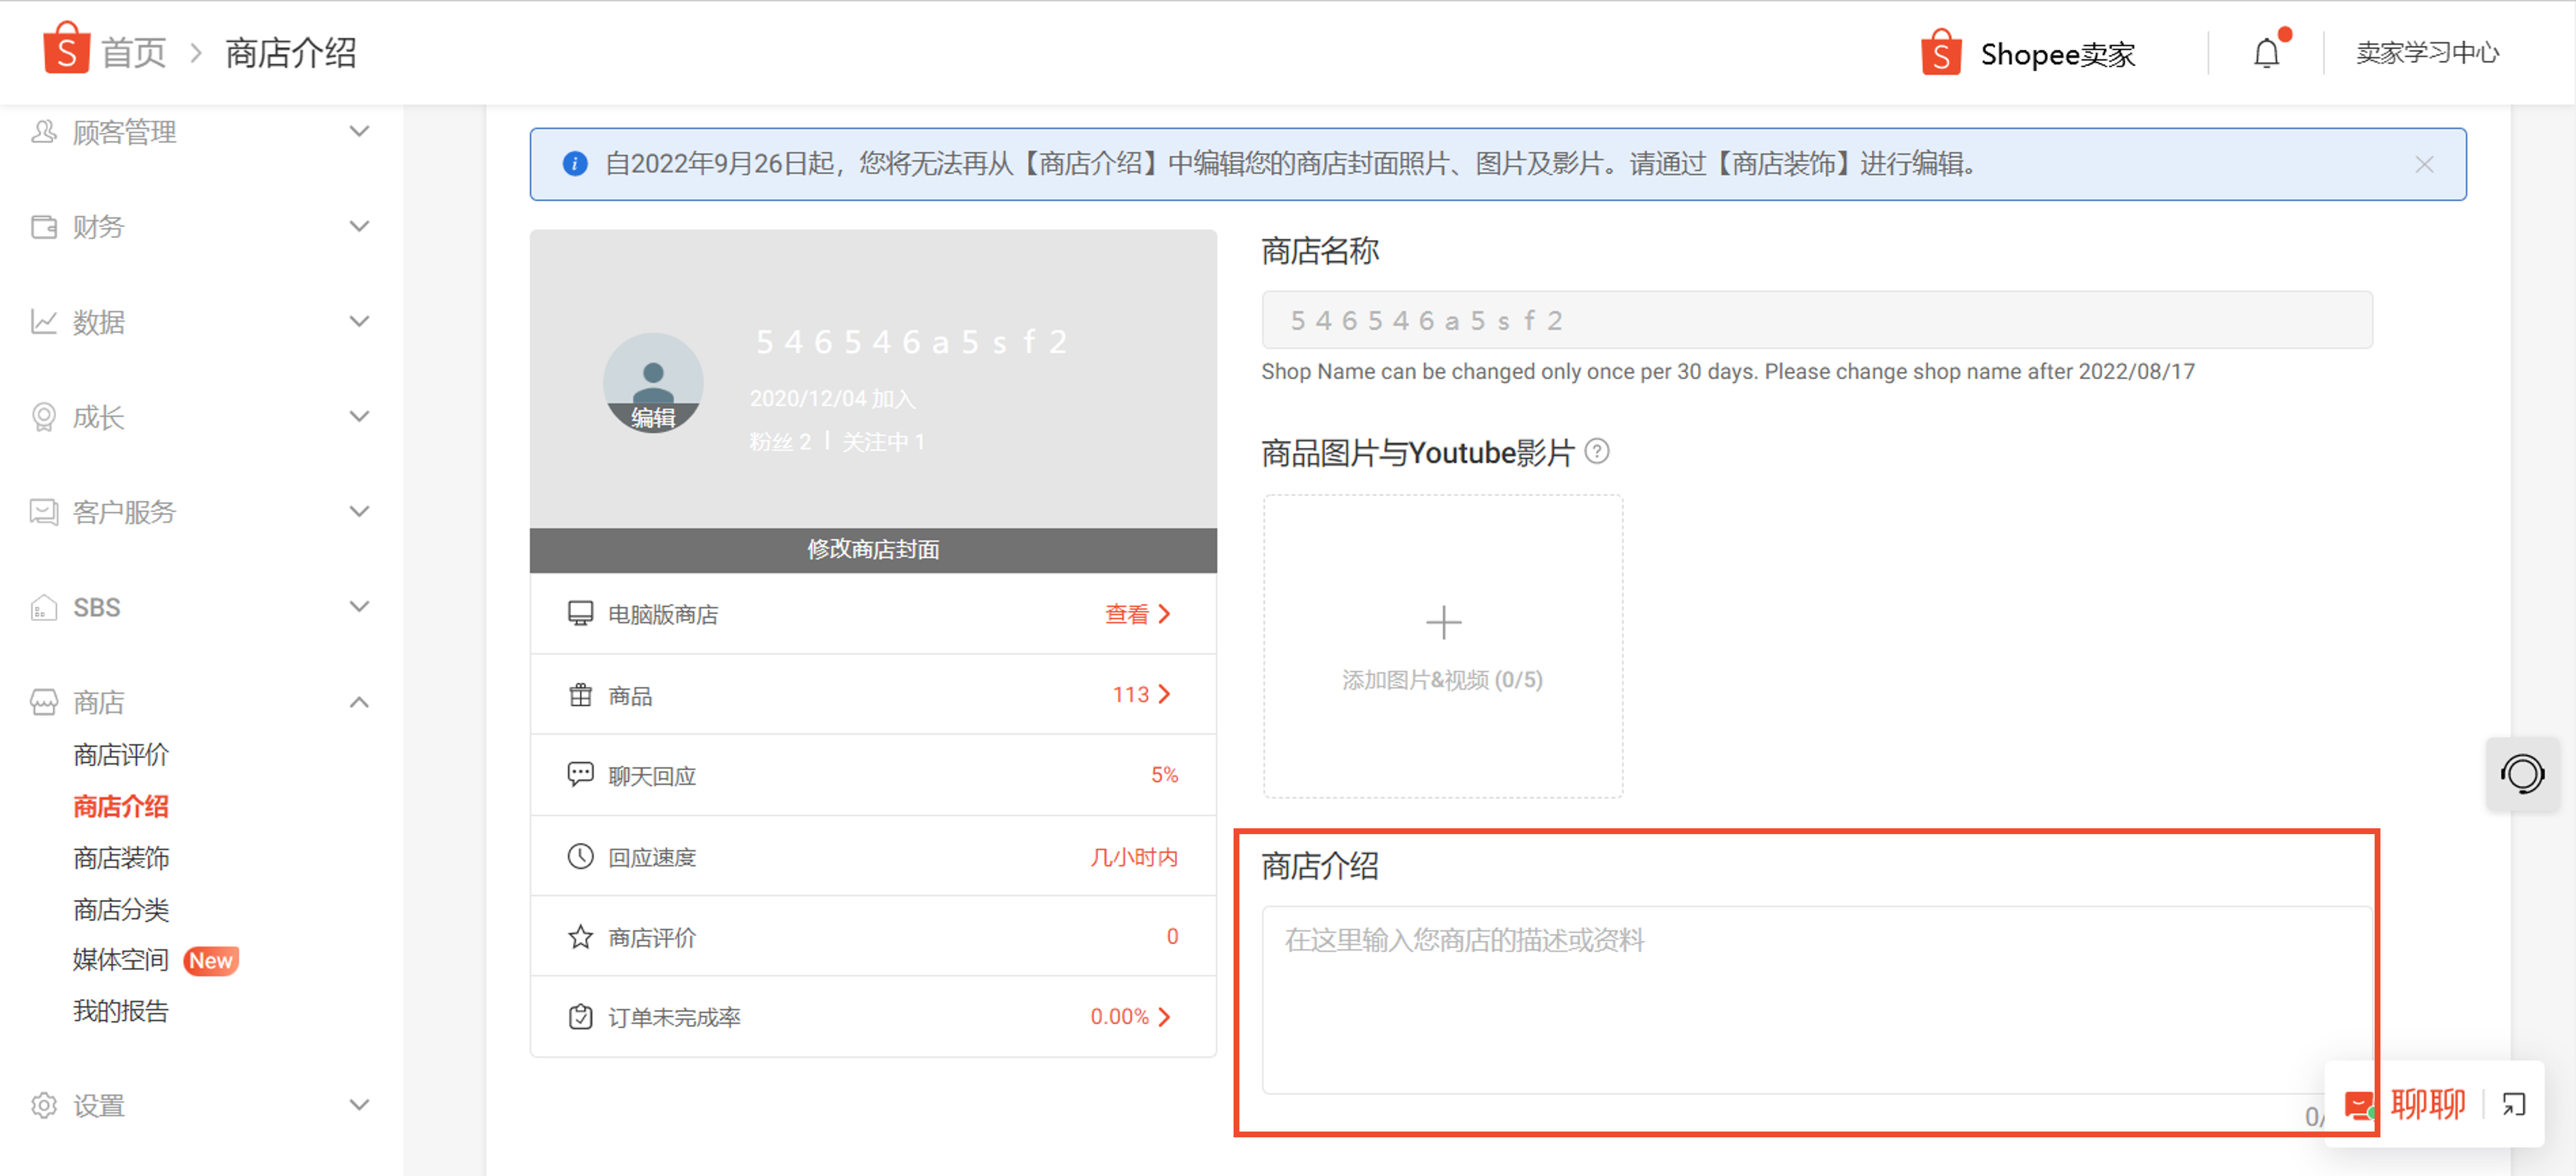Go to 首页 breadcrumb link

pyautogui.click(x=134, y=52)
